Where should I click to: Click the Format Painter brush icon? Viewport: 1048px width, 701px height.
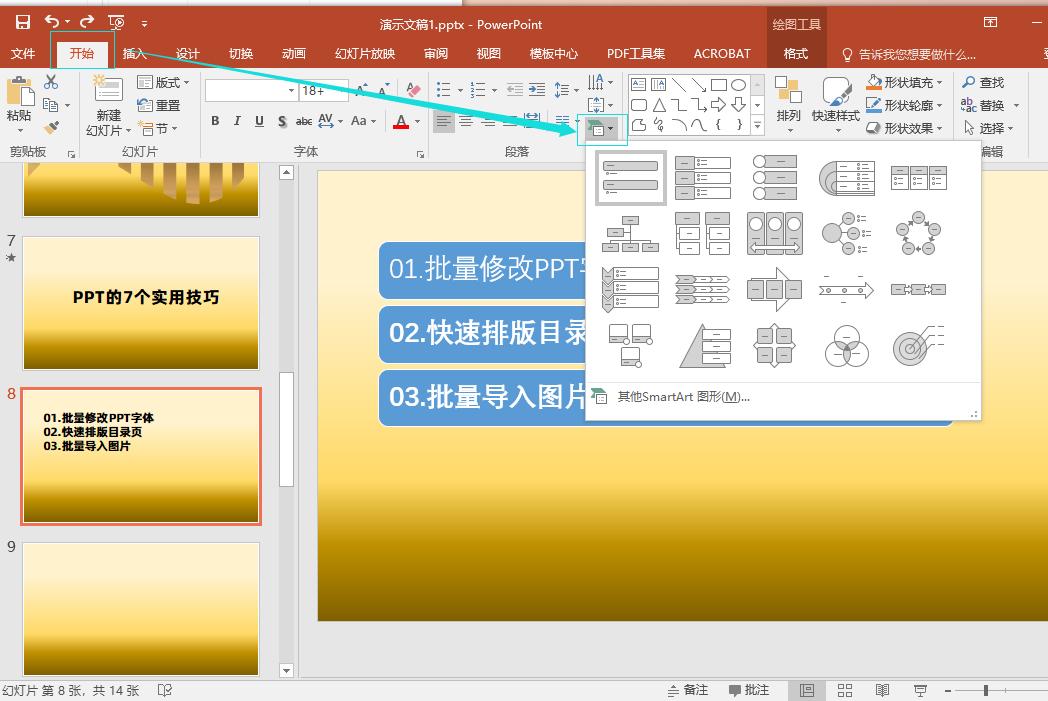pyautogui.click(x=51, y=127)
